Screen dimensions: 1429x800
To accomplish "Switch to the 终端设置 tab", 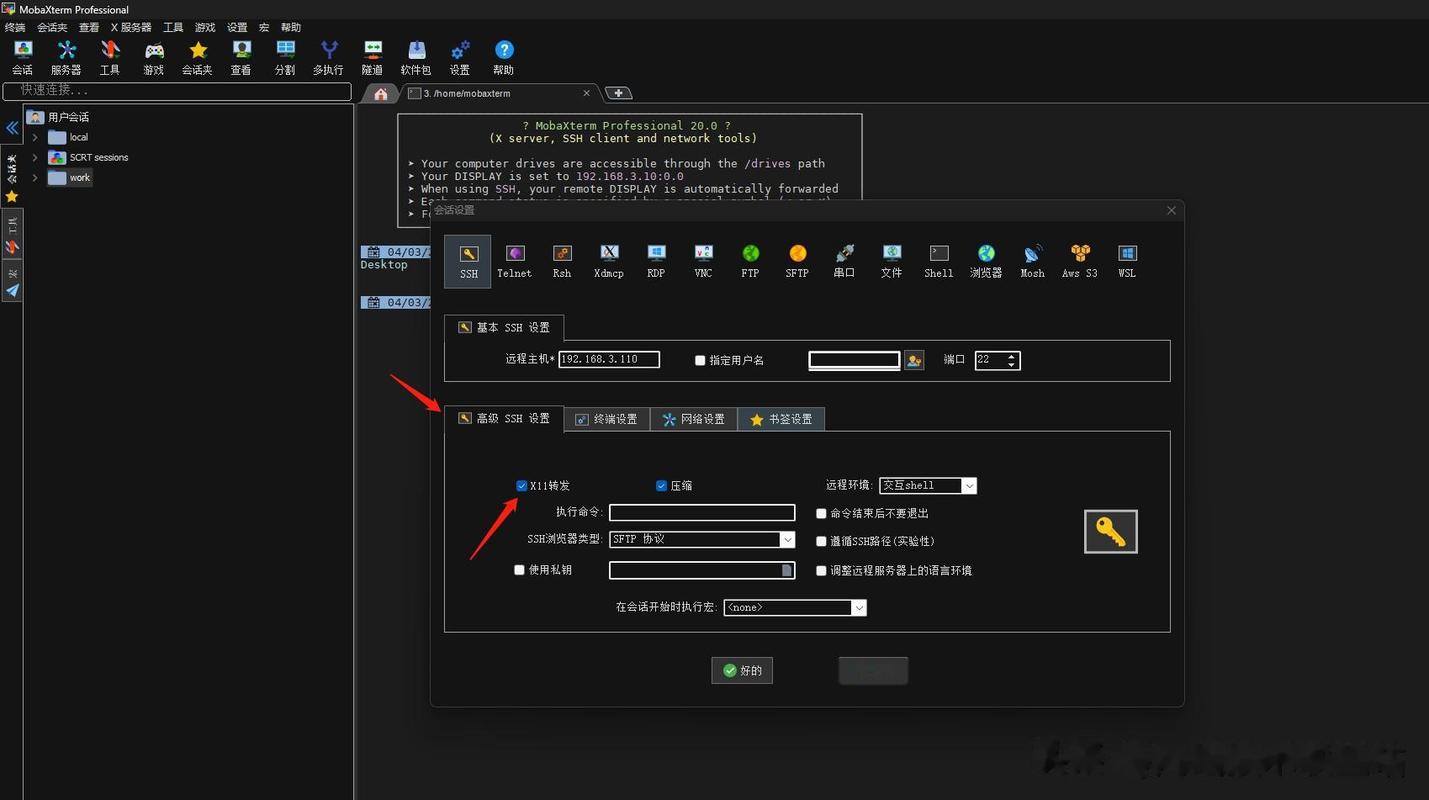I will tap(607, 419).
